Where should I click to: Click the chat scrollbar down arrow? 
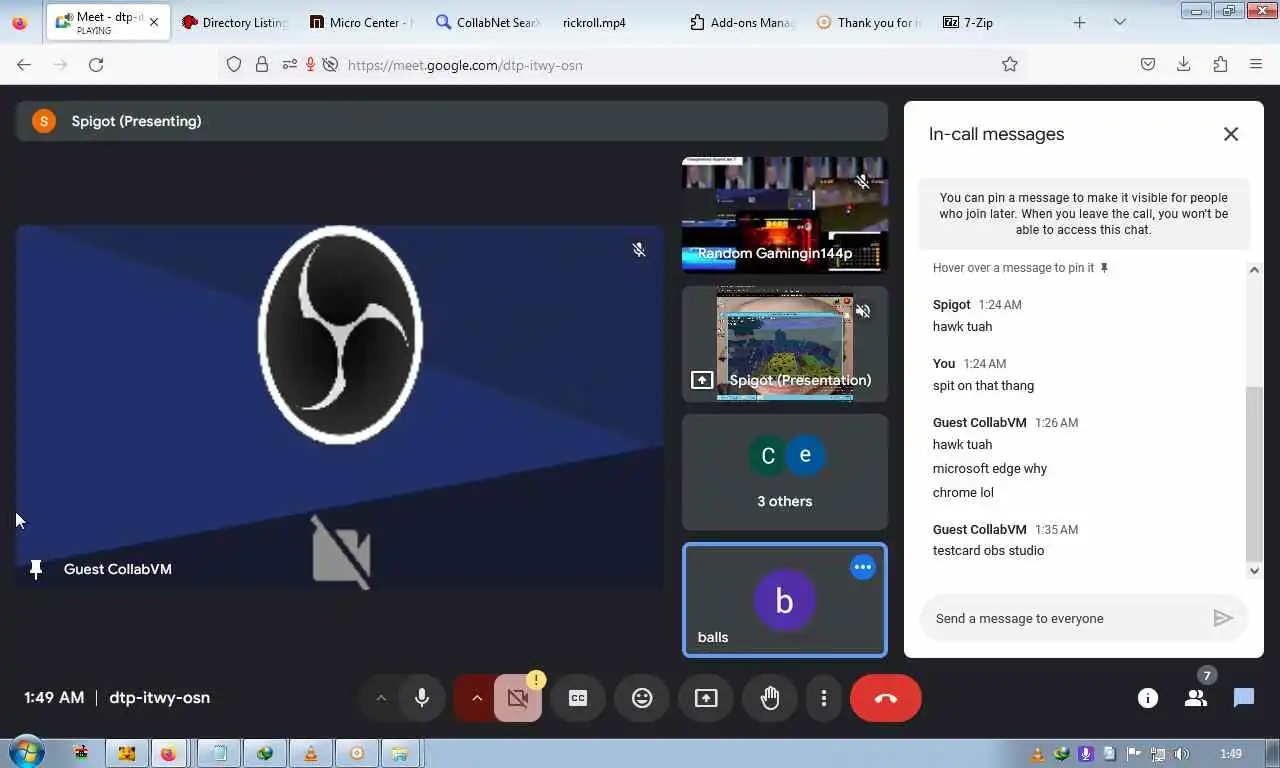[x=1255, y=570]
